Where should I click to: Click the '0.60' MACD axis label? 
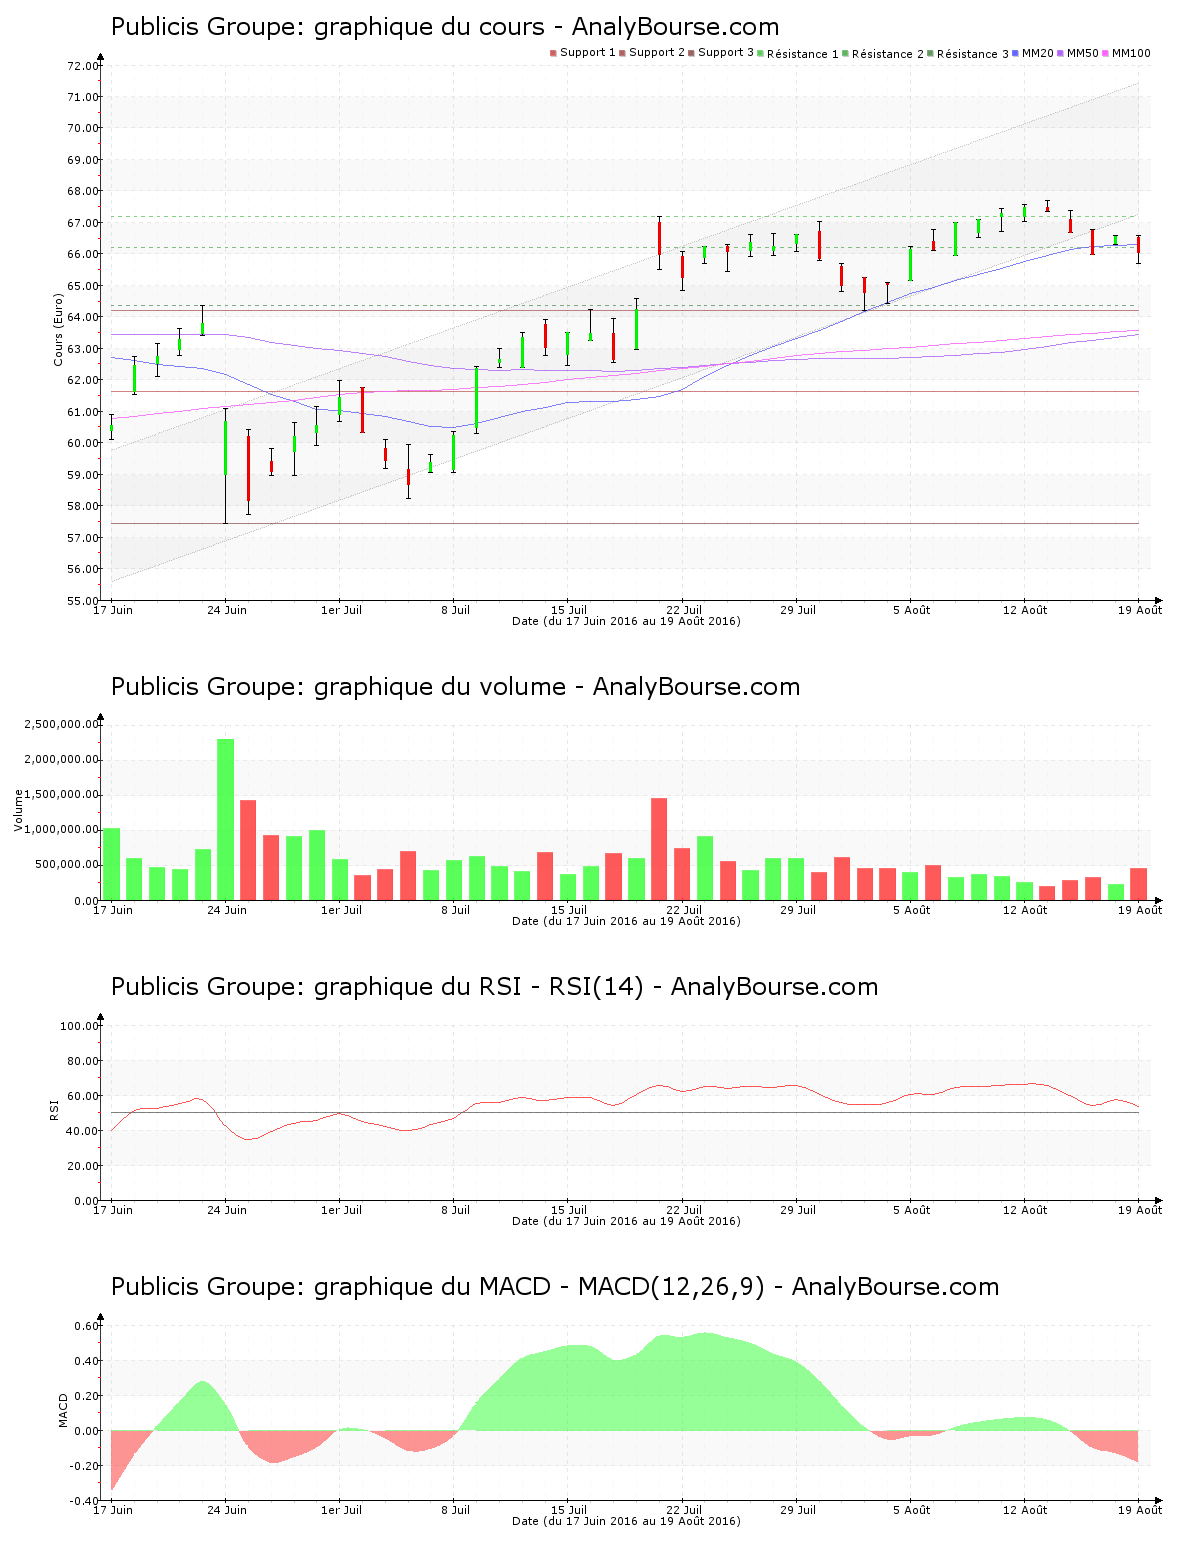point(86,1326)
